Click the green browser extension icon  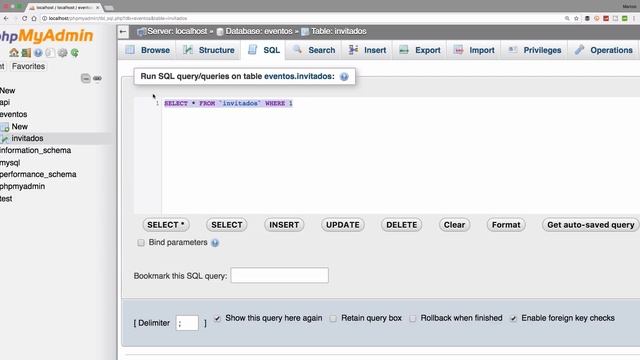click(x=624, y=18)
